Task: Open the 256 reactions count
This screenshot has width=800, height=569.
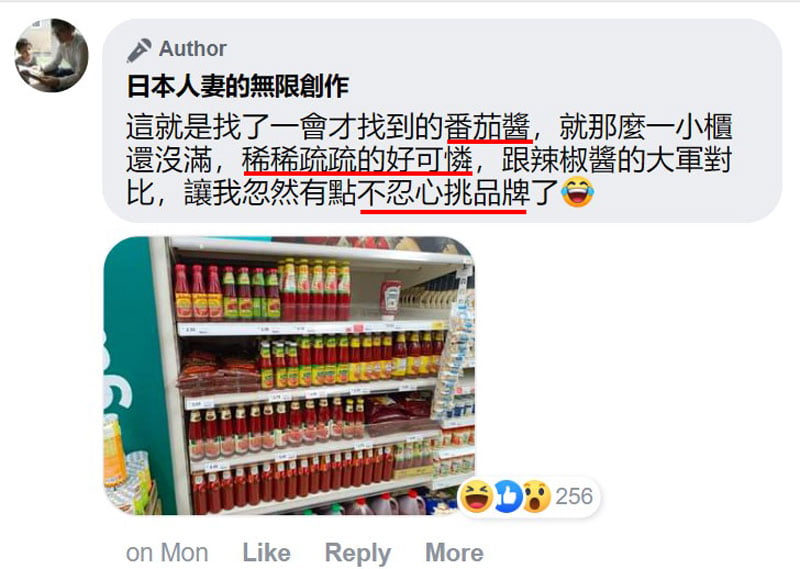Action: pyautogui.click(x=574, y=497)
